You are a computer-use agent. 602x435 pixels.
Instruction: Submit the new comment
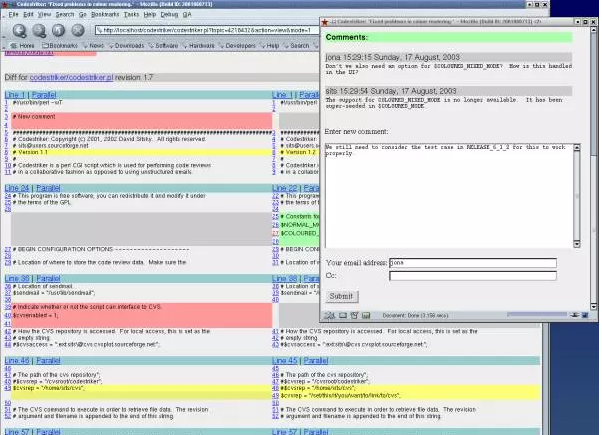pos(341,296)
